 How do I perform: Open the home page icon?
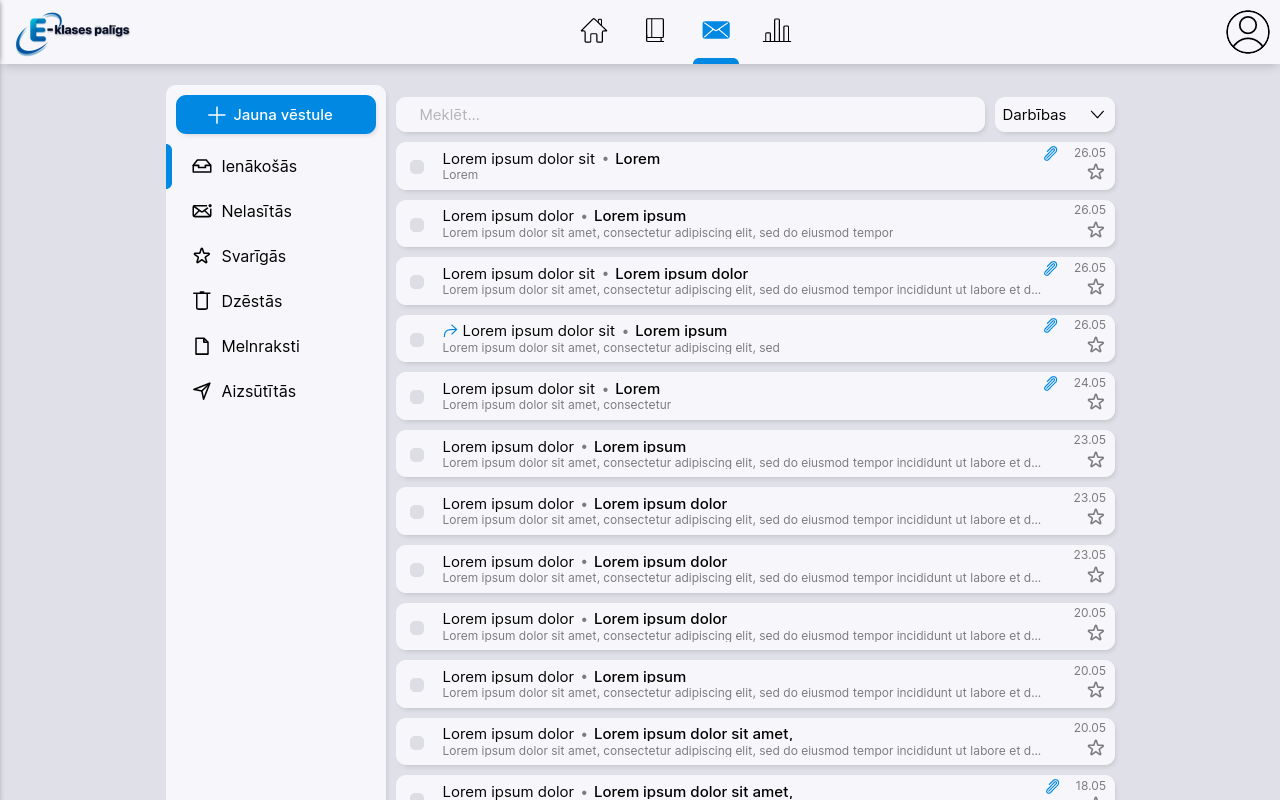click(x=594, y=31)
